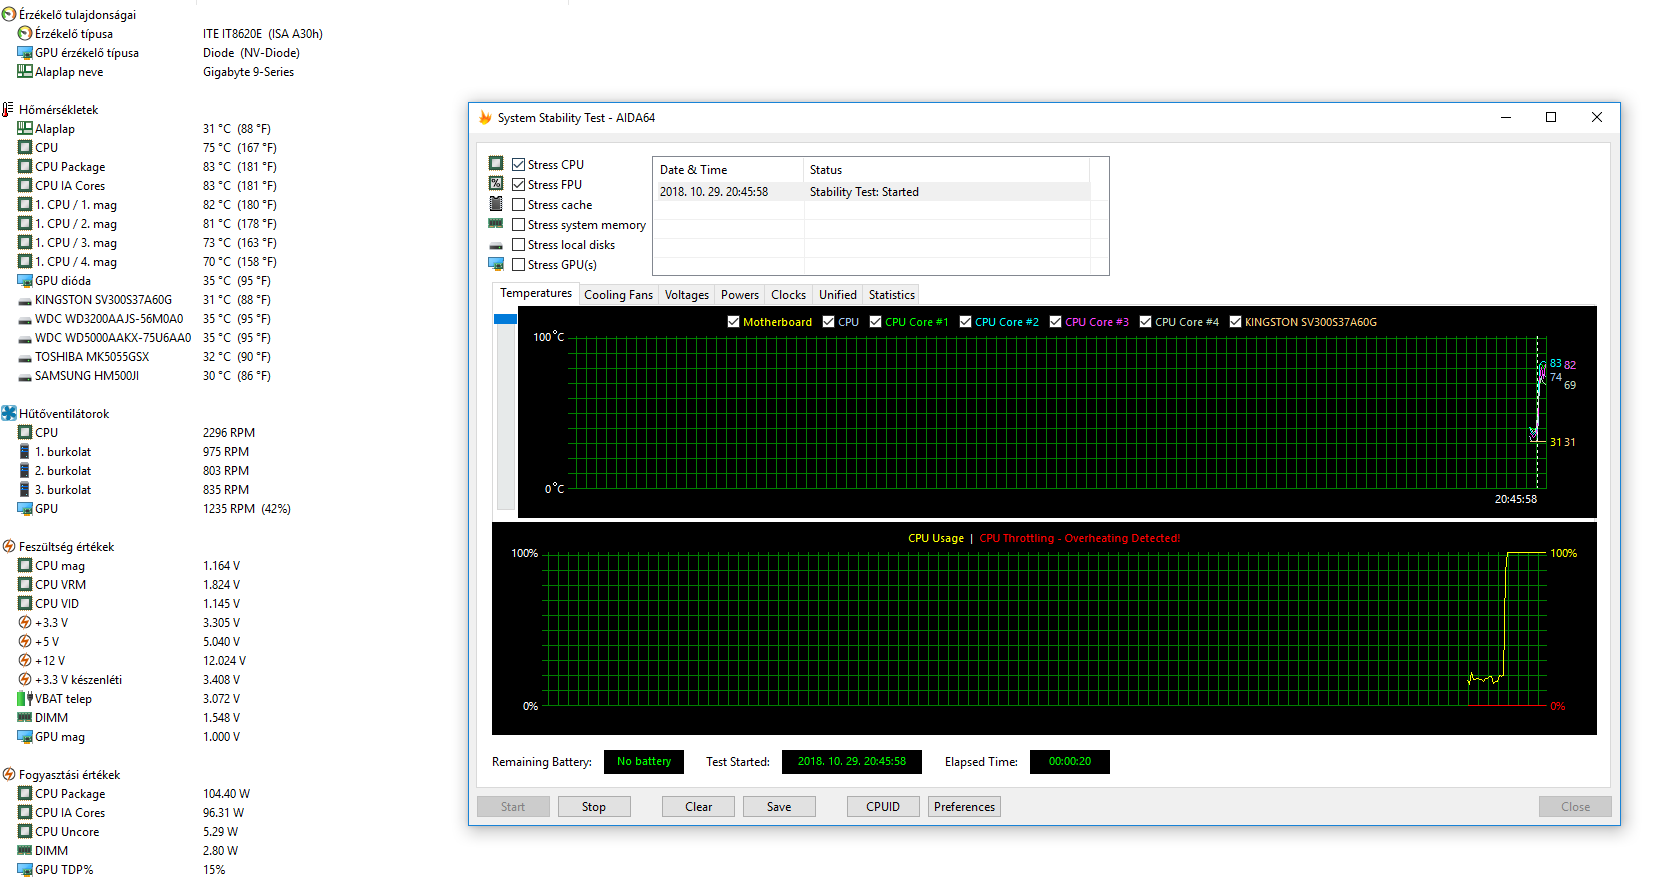Click the memory module icon beside Stress system memory
The height and width of the screenshot is (889, 1664).
tap(496, 224)
